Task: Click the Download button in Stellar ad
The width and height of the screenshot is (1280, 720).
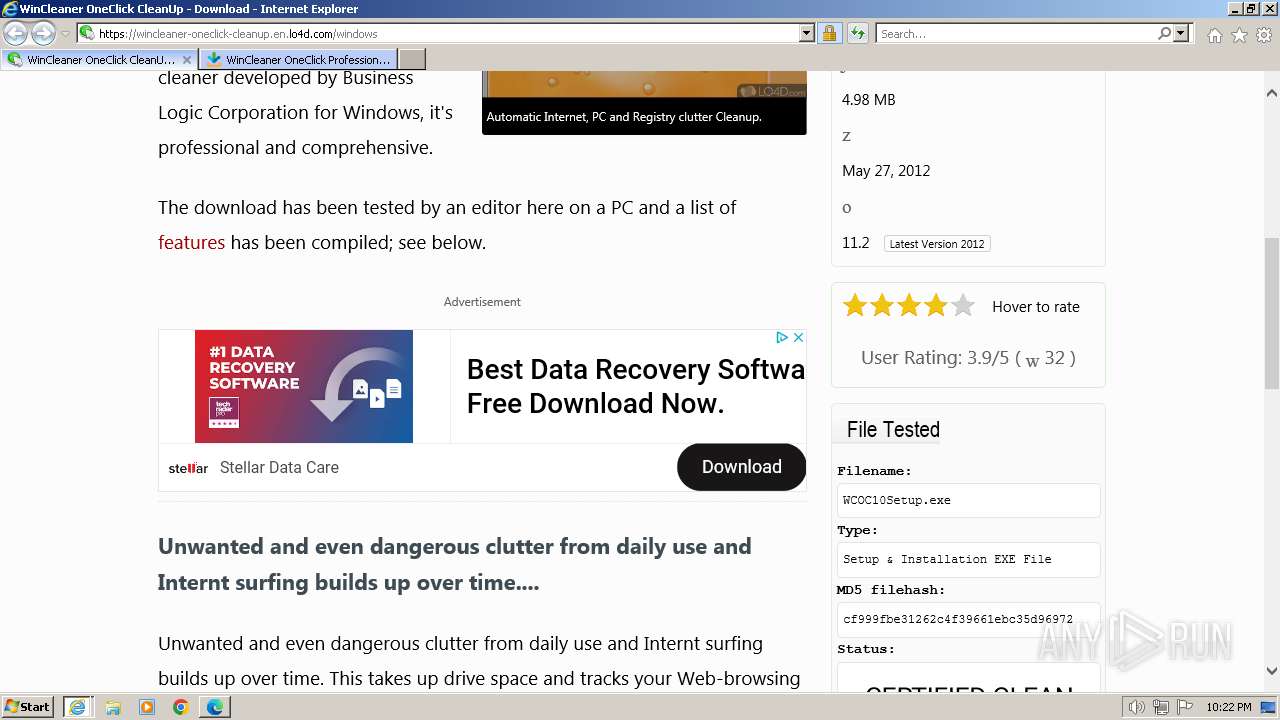Action: pyautogui.click(x=742, y=467)
